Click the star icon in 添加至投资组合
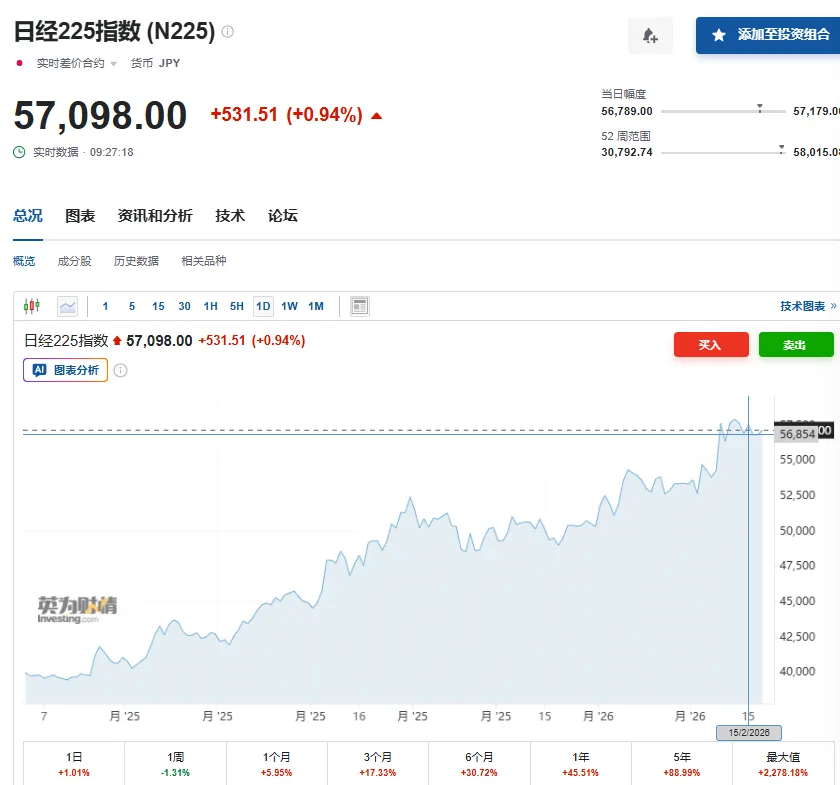Viewport: 840px width, 785px height. (x=718, y=35)
